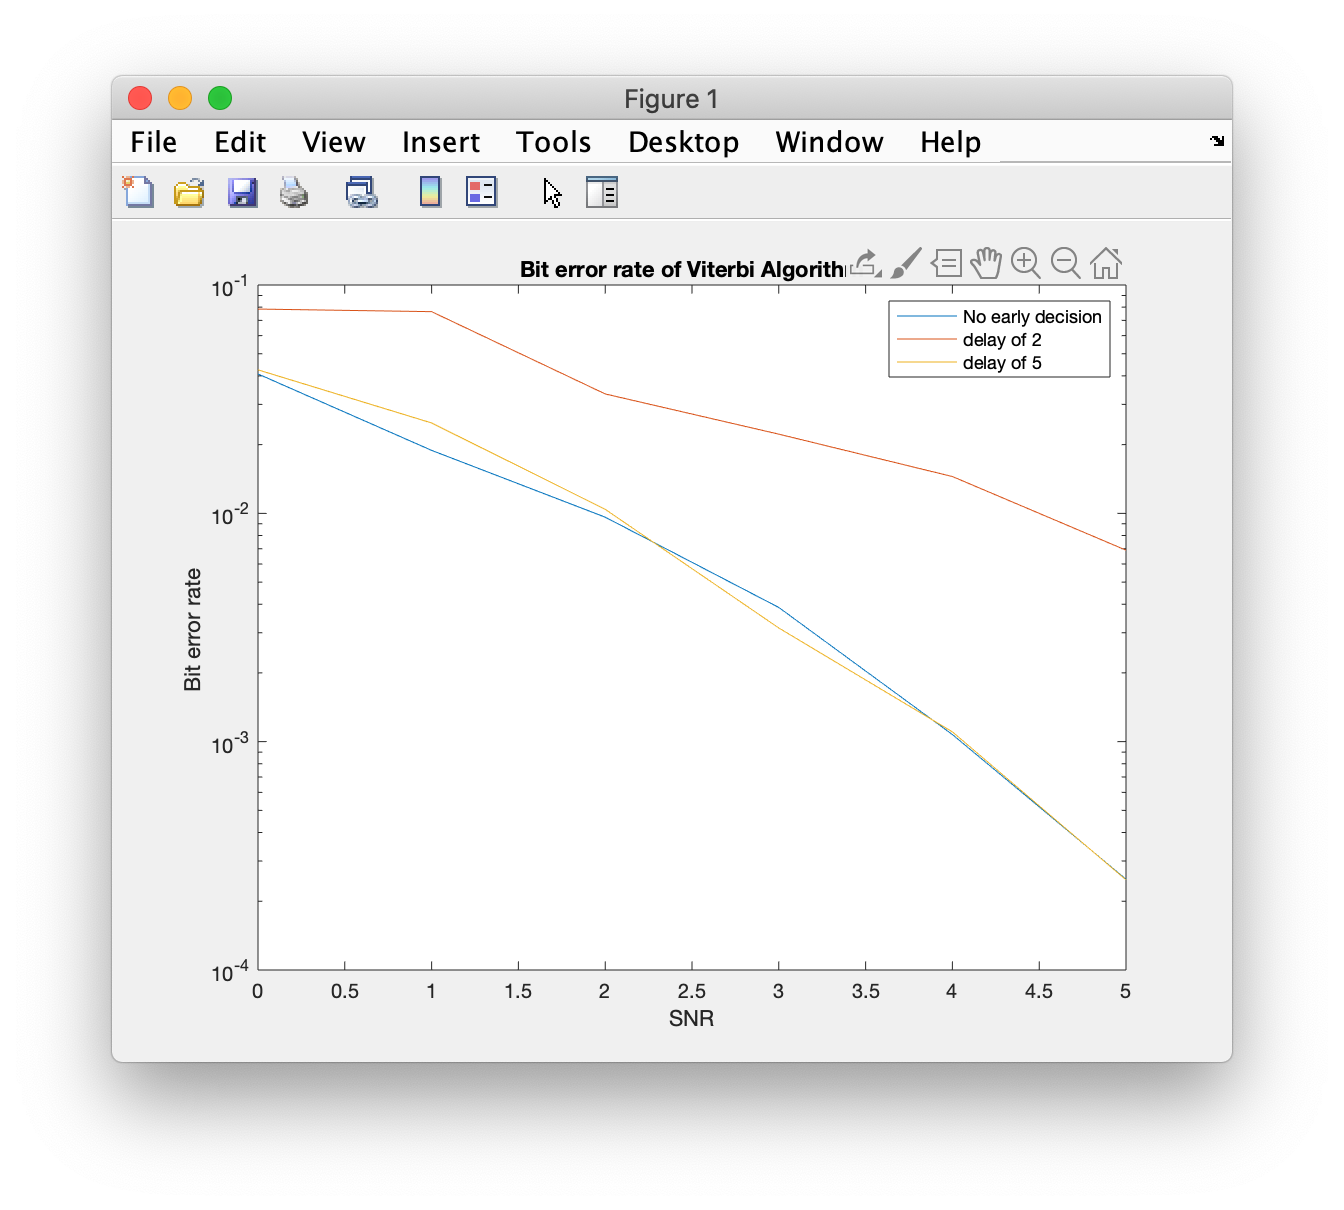Click the 10^-3 y-axis tick label

[229, 744]
